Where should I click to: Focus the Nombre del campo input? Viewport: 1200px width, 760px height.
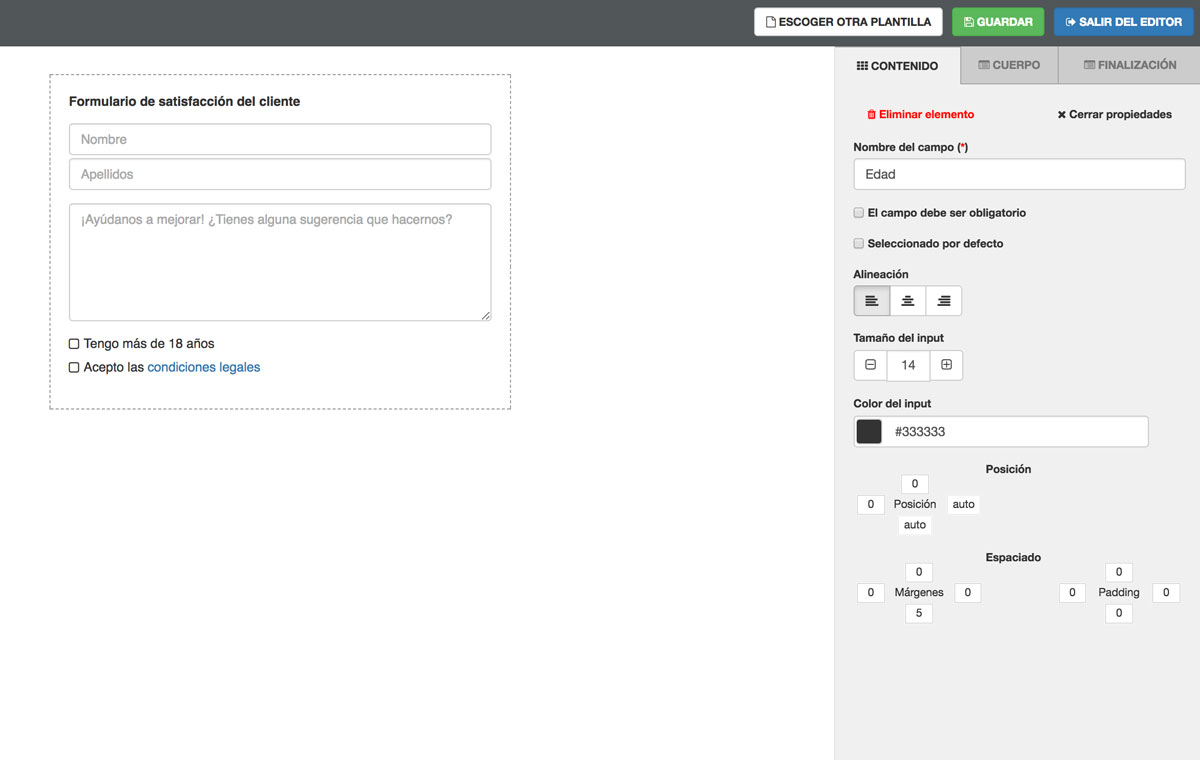tap(1019, 174)
